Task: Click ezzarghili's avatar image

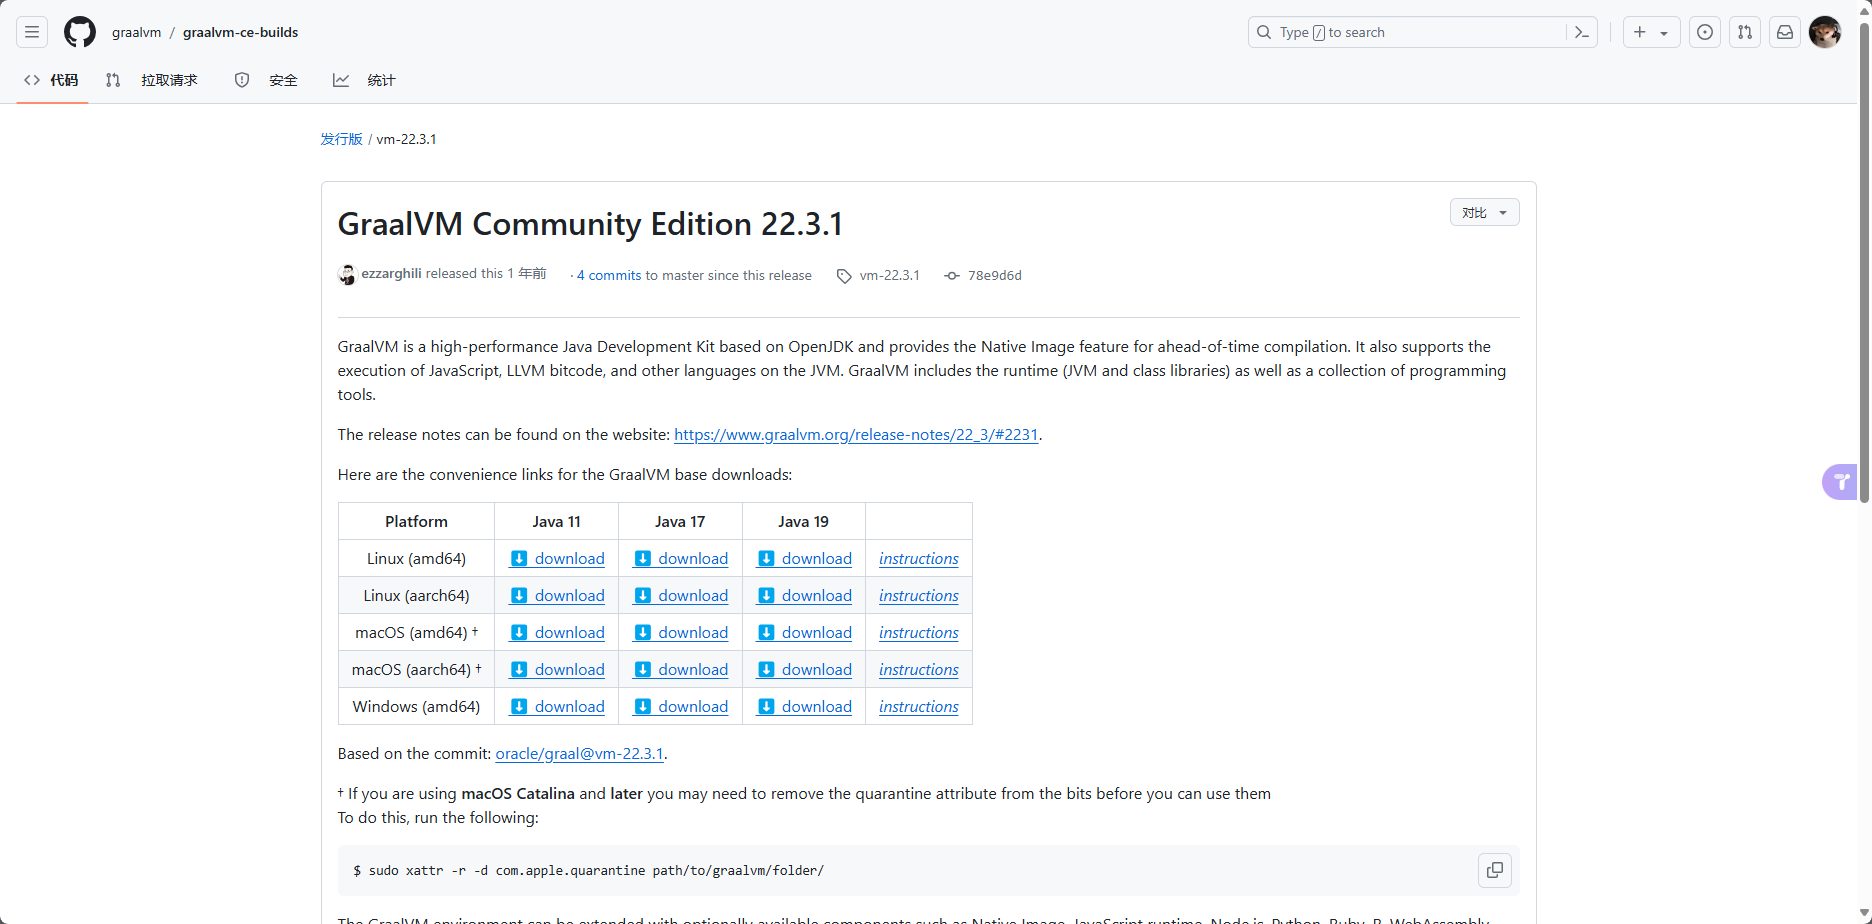Action: (347, 275)
